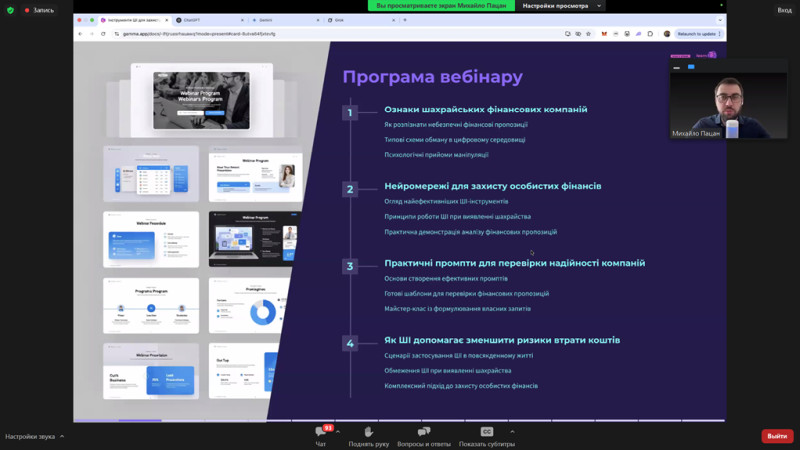This screenshot has height=450, width=800.
Task: Expand the Chat options arrow
Action: point(338,431)
